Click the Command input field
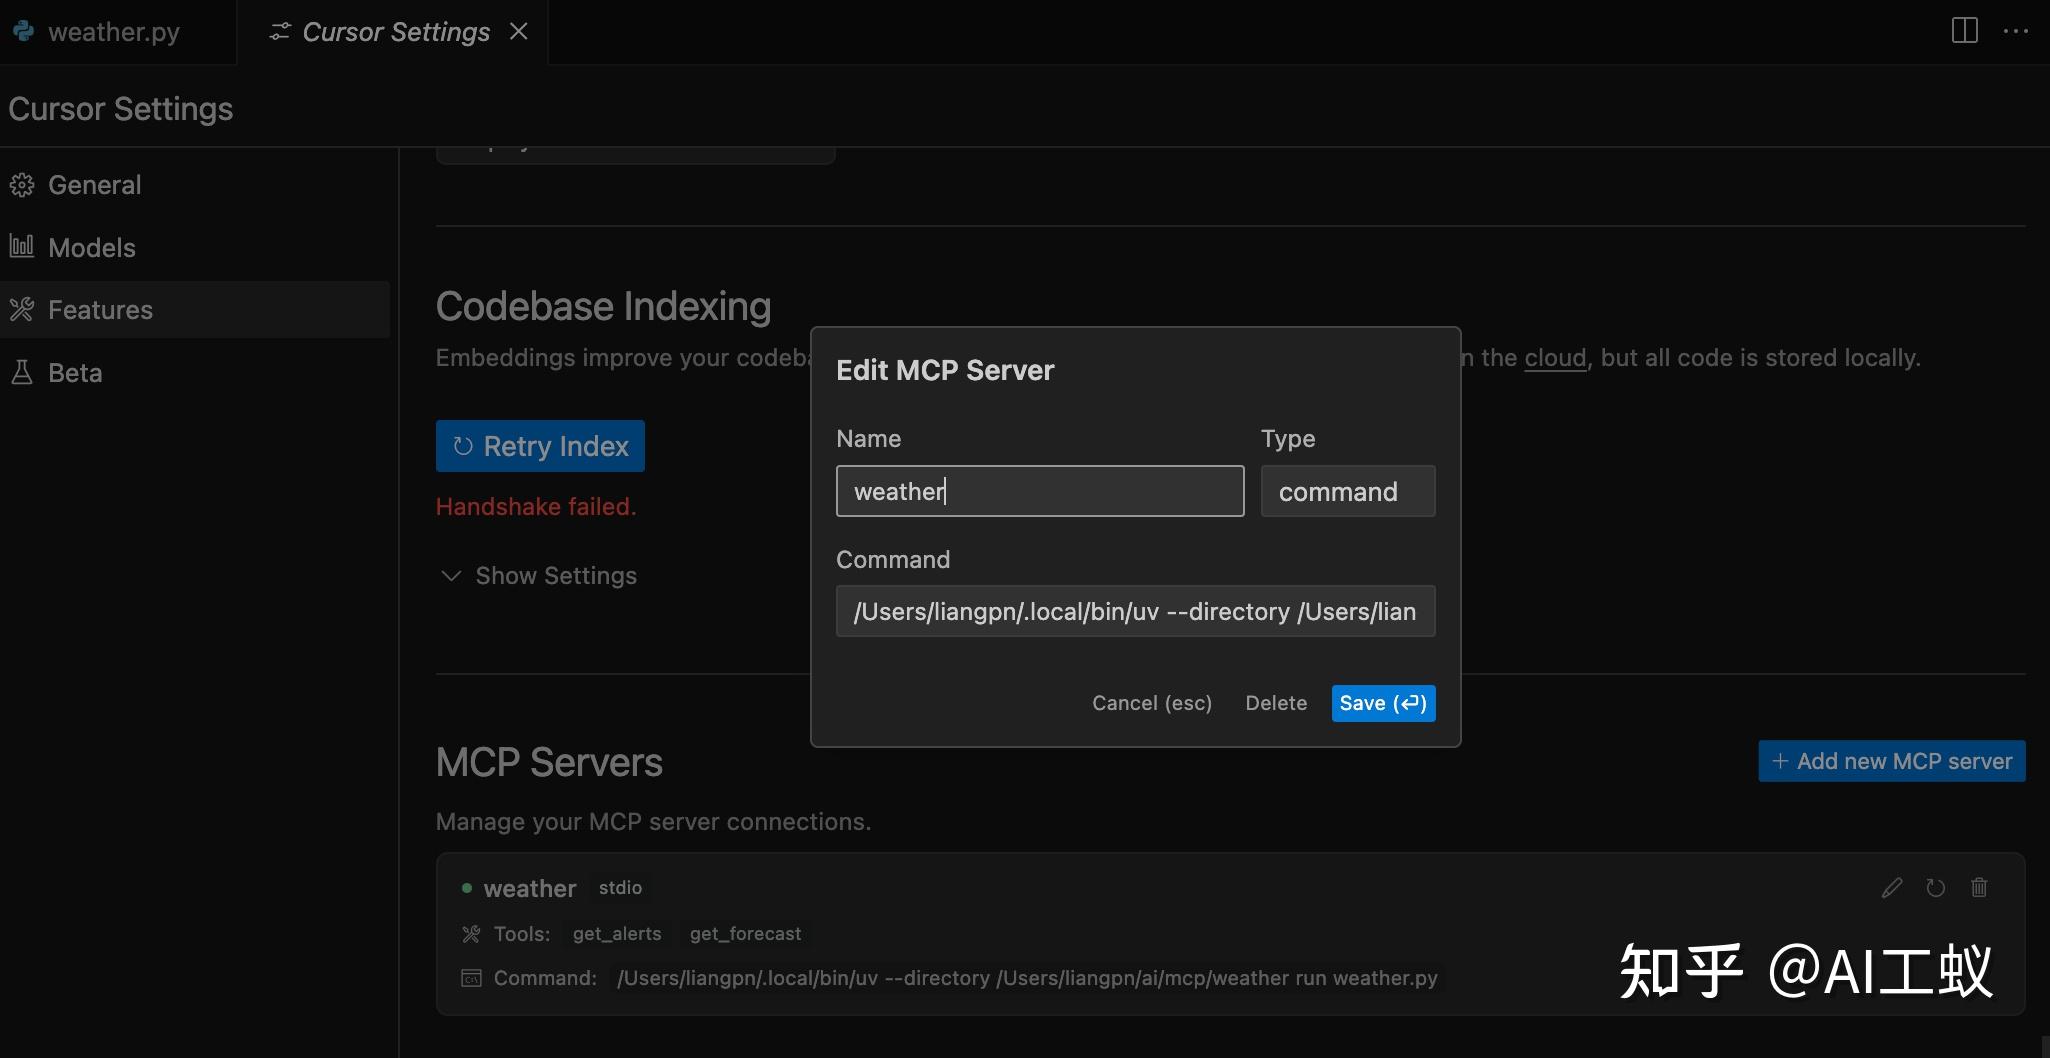2050x1058 pixels. (1135, 612)
